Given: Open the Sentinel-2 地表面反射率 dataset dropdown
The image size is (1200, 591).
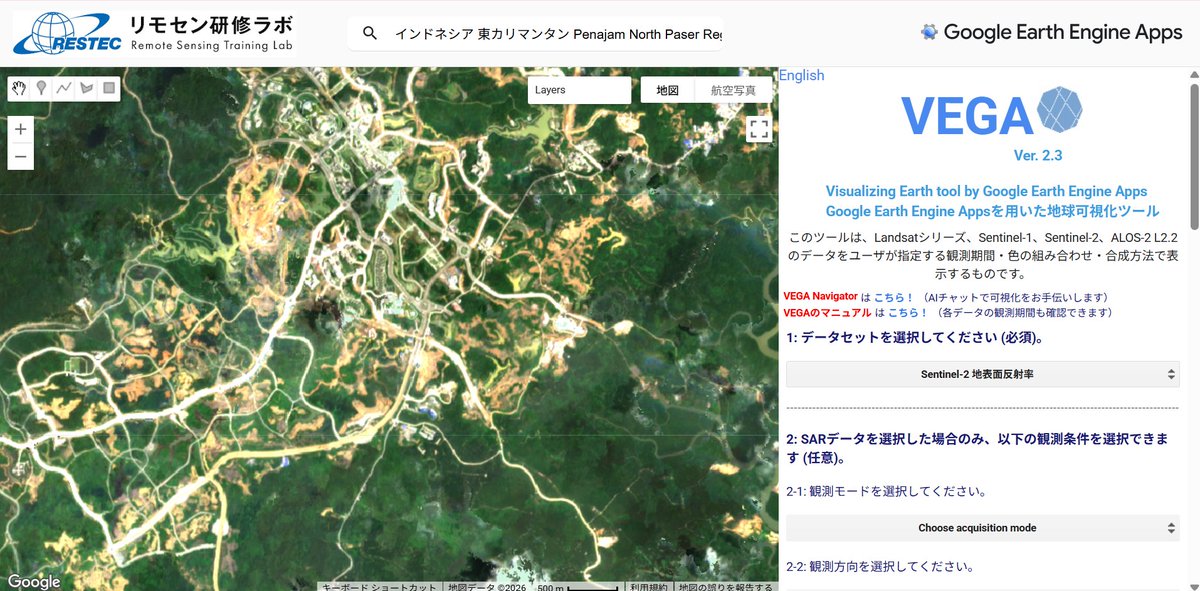Looking at the screenshot, I should coord(983,374).
